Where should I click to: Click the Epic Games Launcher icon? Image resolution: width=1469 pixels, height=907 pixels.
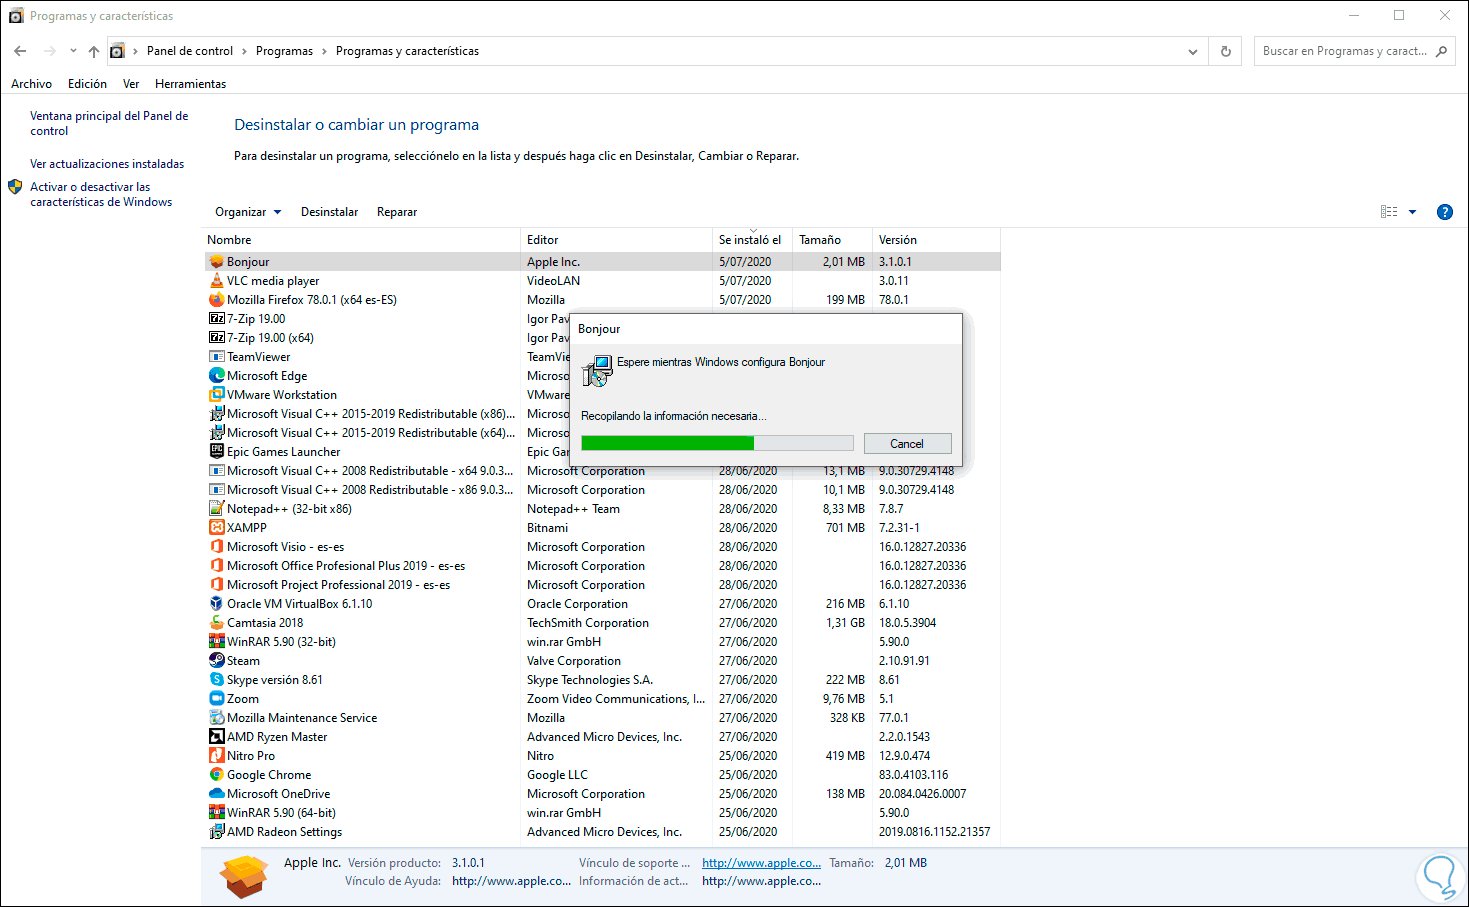point(216,452)
